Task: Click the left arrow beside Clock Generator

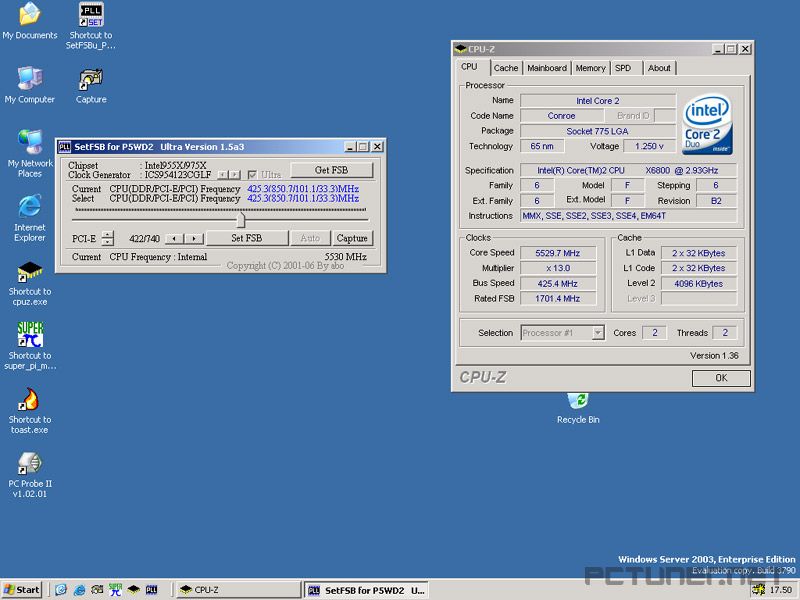Action: click(222, 174)
